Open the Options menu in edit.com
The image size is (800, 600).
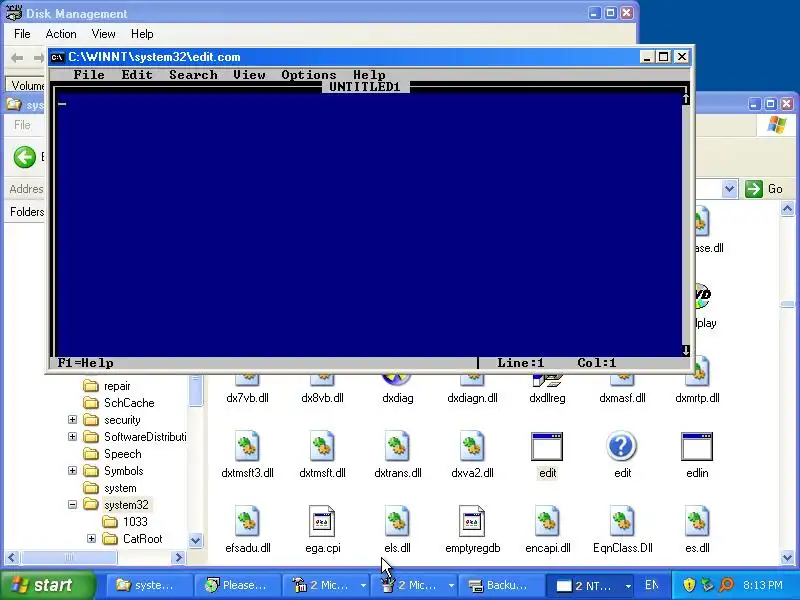pyautogui.click(x=309, y=74)
